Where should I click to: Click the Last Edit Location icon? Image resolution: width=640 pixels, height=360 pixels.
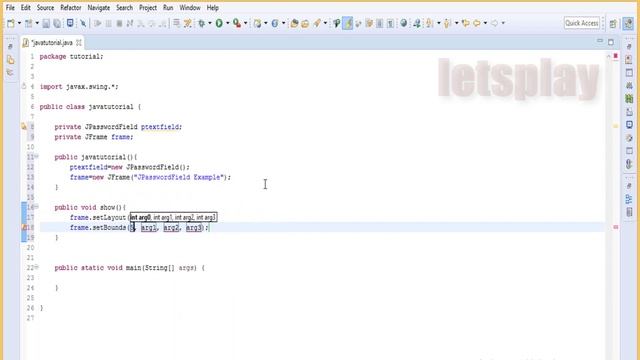click(x=466, y=23)
